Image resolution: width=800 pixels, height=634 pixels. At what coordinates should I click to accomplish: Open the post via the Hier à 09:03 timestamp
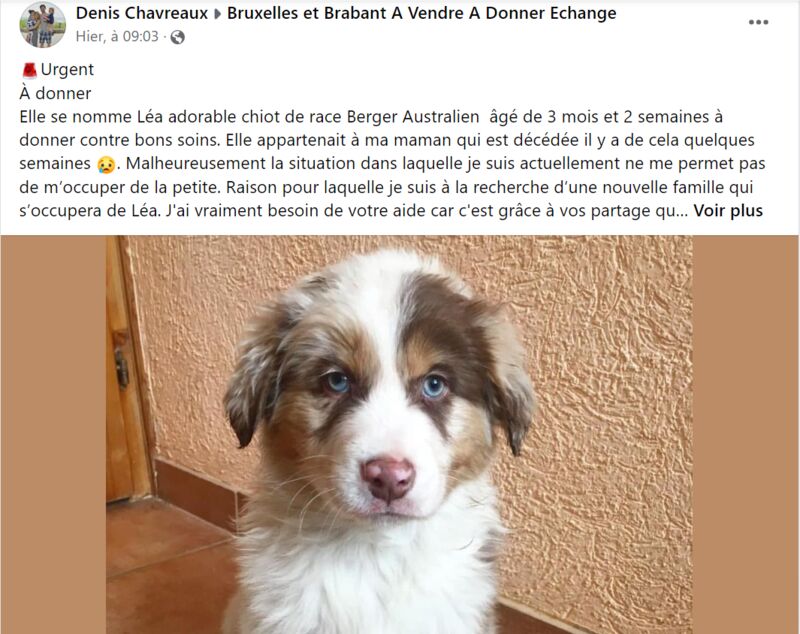[x=117, y=37]
